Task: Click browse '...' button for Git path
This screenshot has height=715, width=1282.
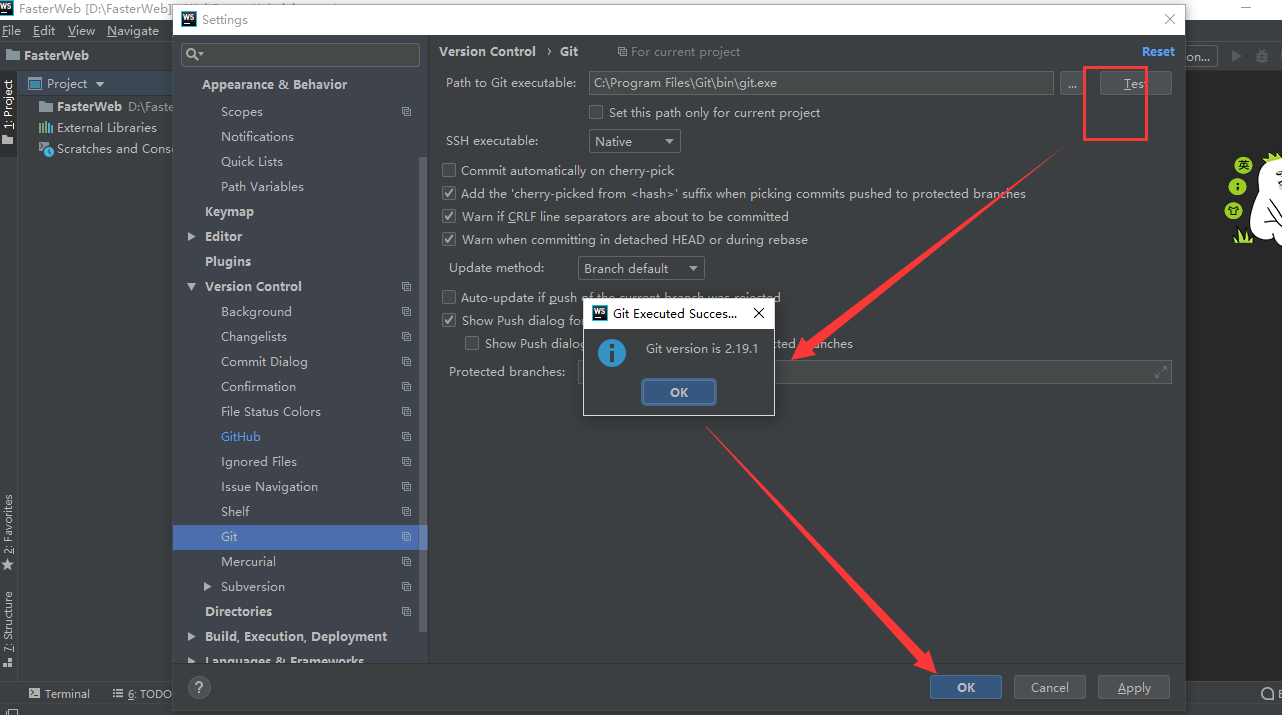Action: (x=1072, y=83)
